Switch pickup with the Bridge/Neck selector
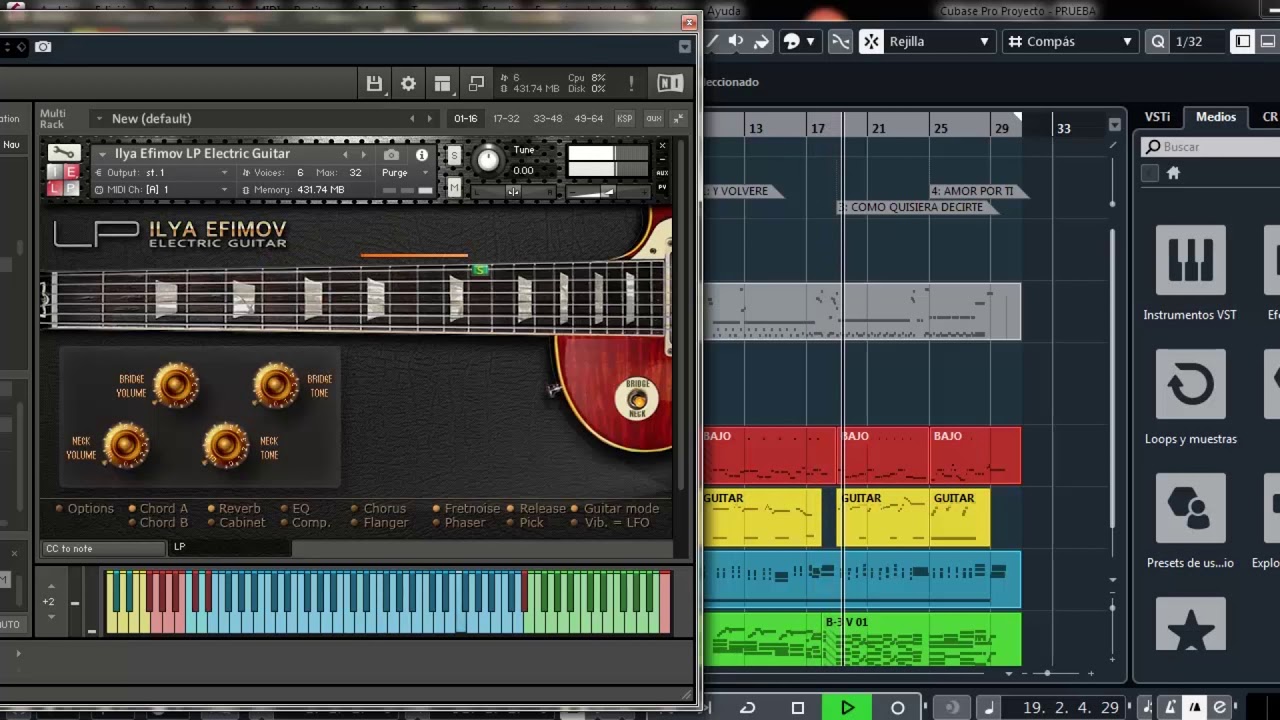Screen dimensions: 1280x720 tap(637, 399)
